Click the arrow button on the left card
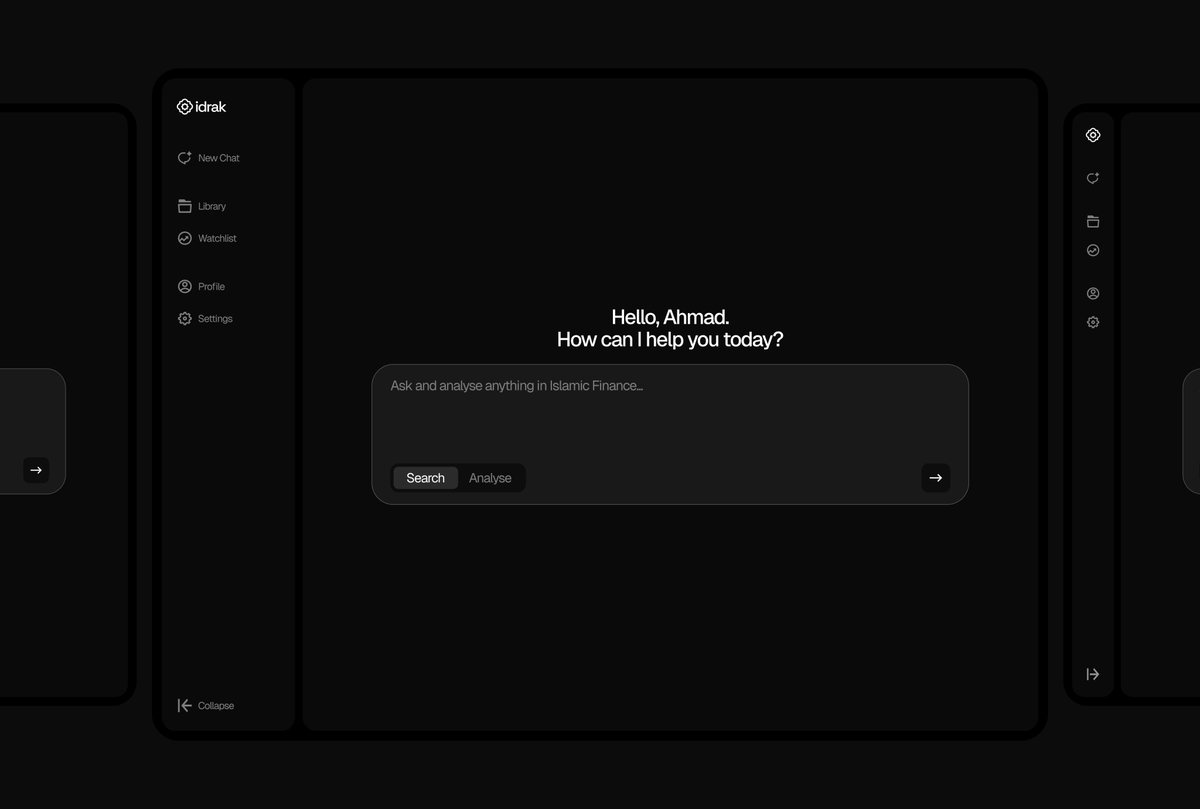This screenshot has width=1200, height=809. pyautogui.click(x=36, y=469)
